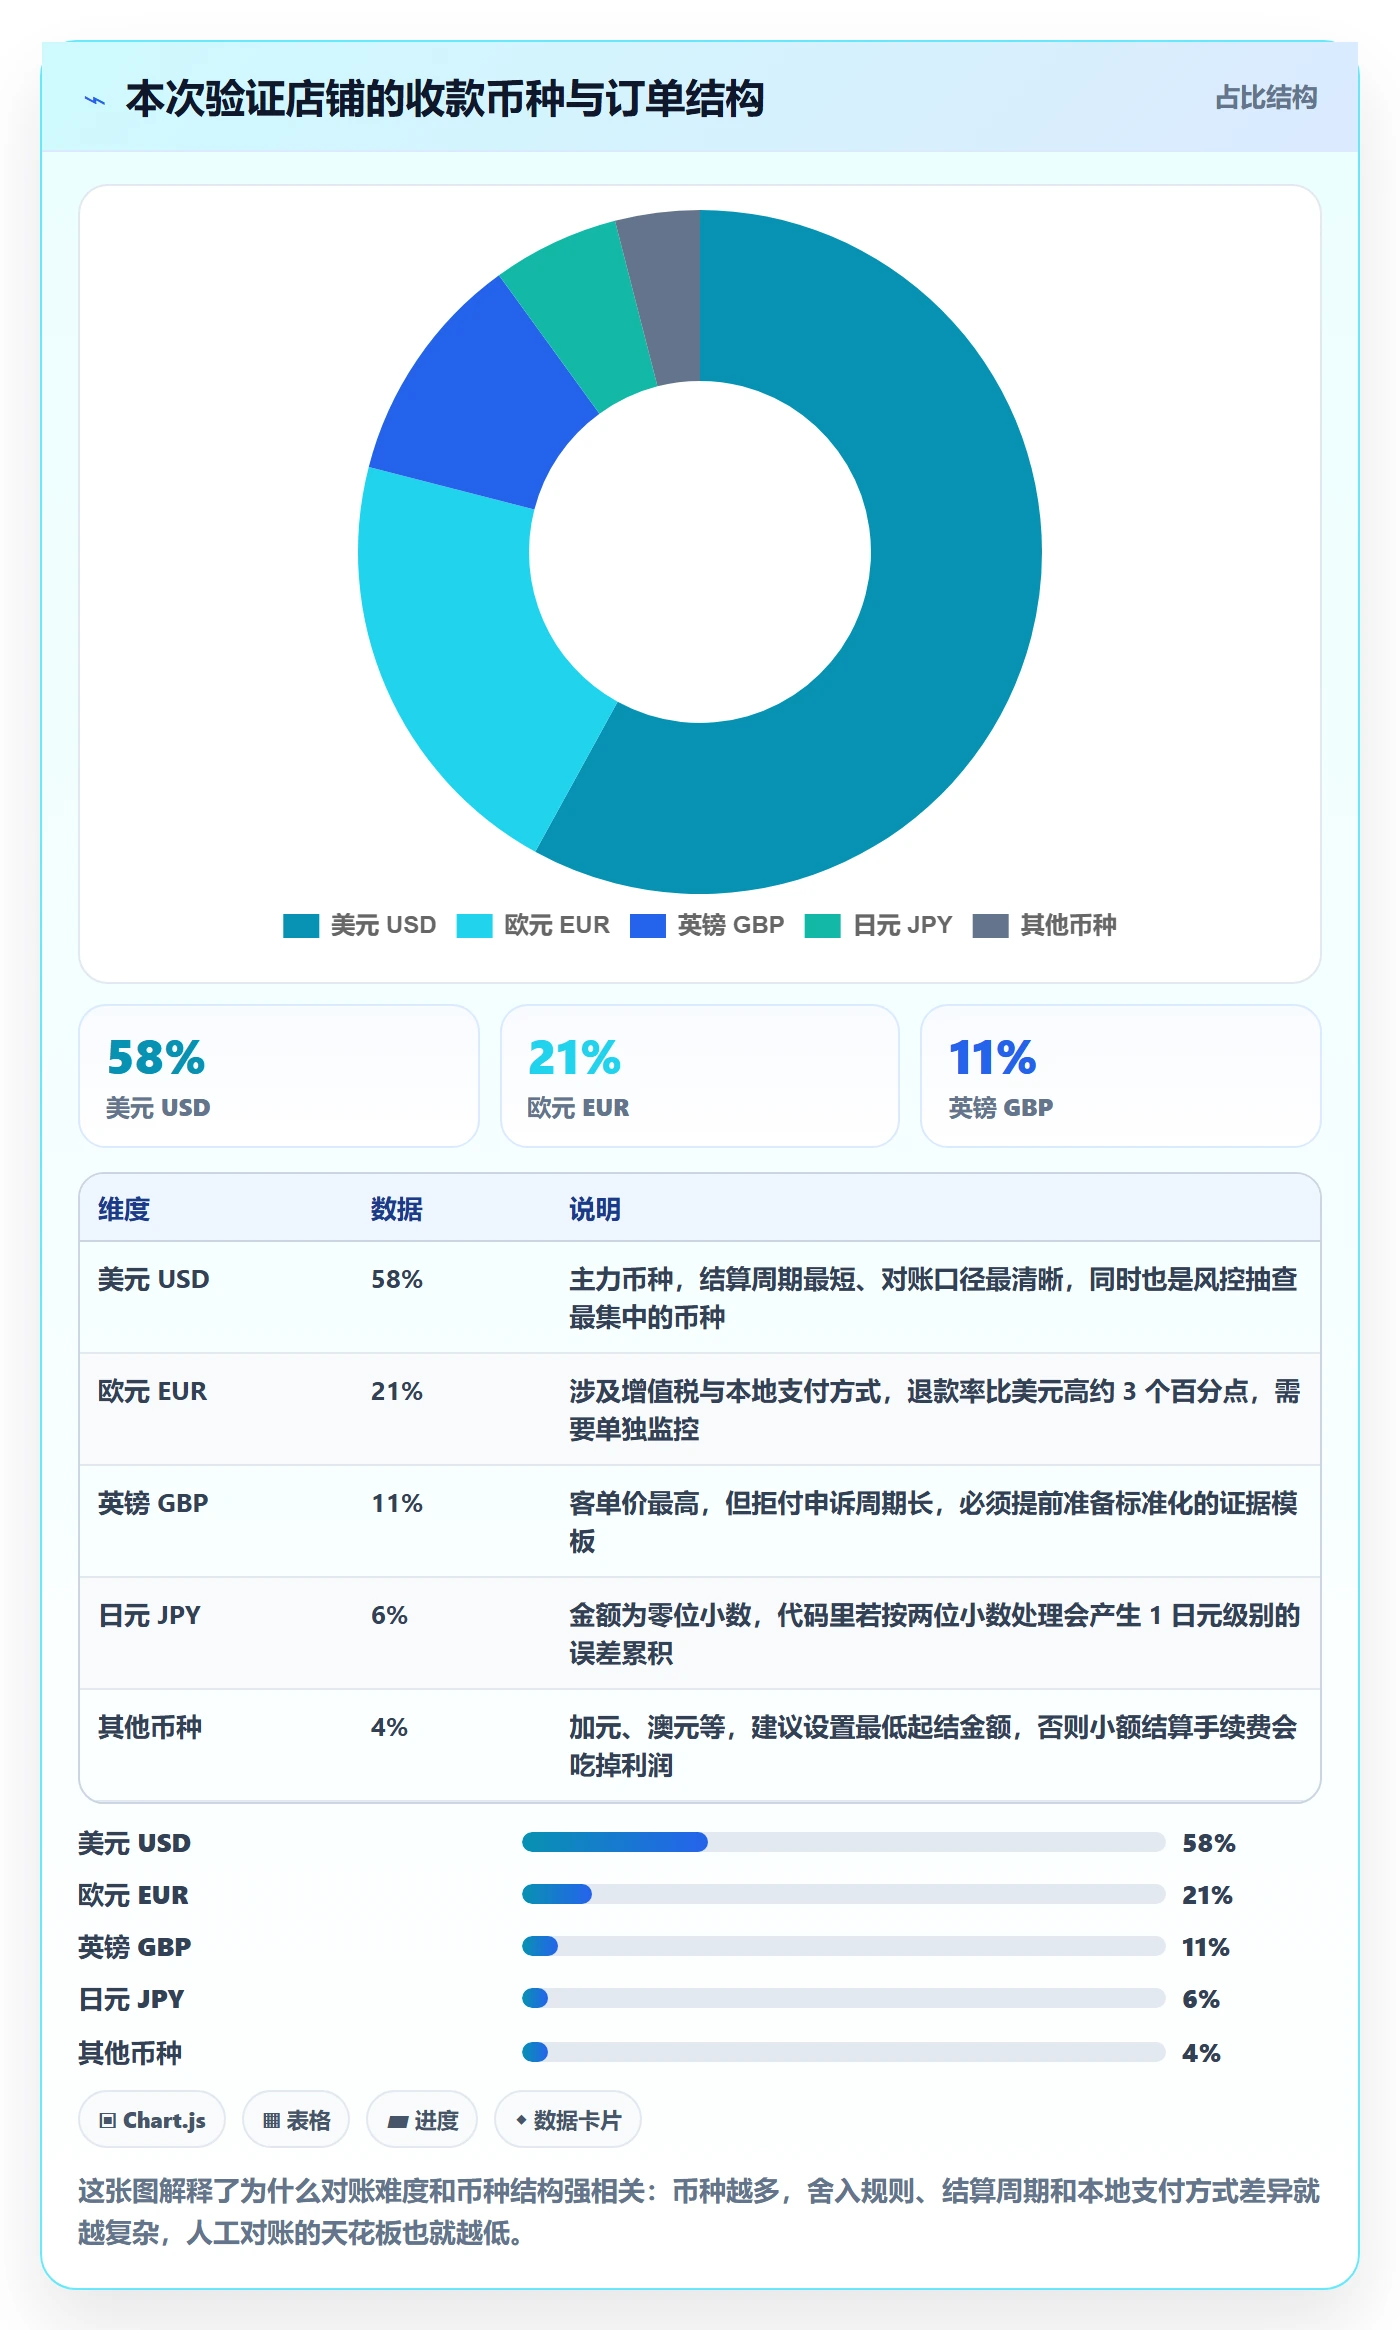Click 美元 USD cell in the table
The height and width of the screenshot is (2330, 1400).
click(154, 1279)
